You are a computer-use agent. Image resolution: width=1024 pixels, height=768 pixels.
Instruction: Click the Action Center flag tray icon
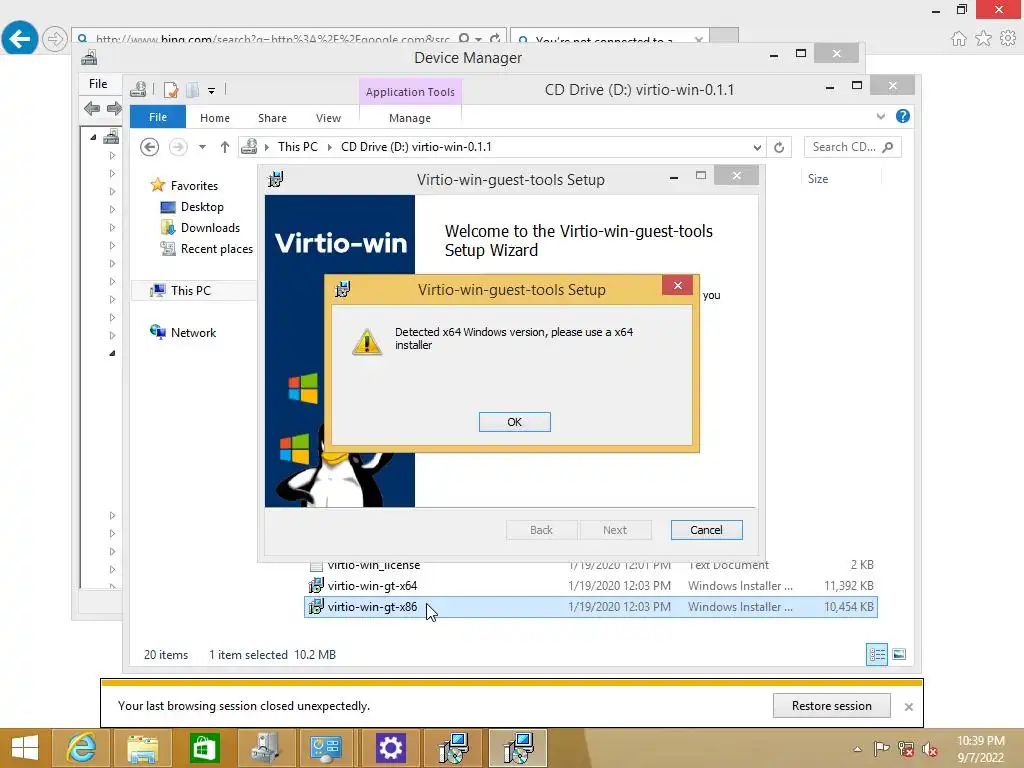tap(881, 748)
